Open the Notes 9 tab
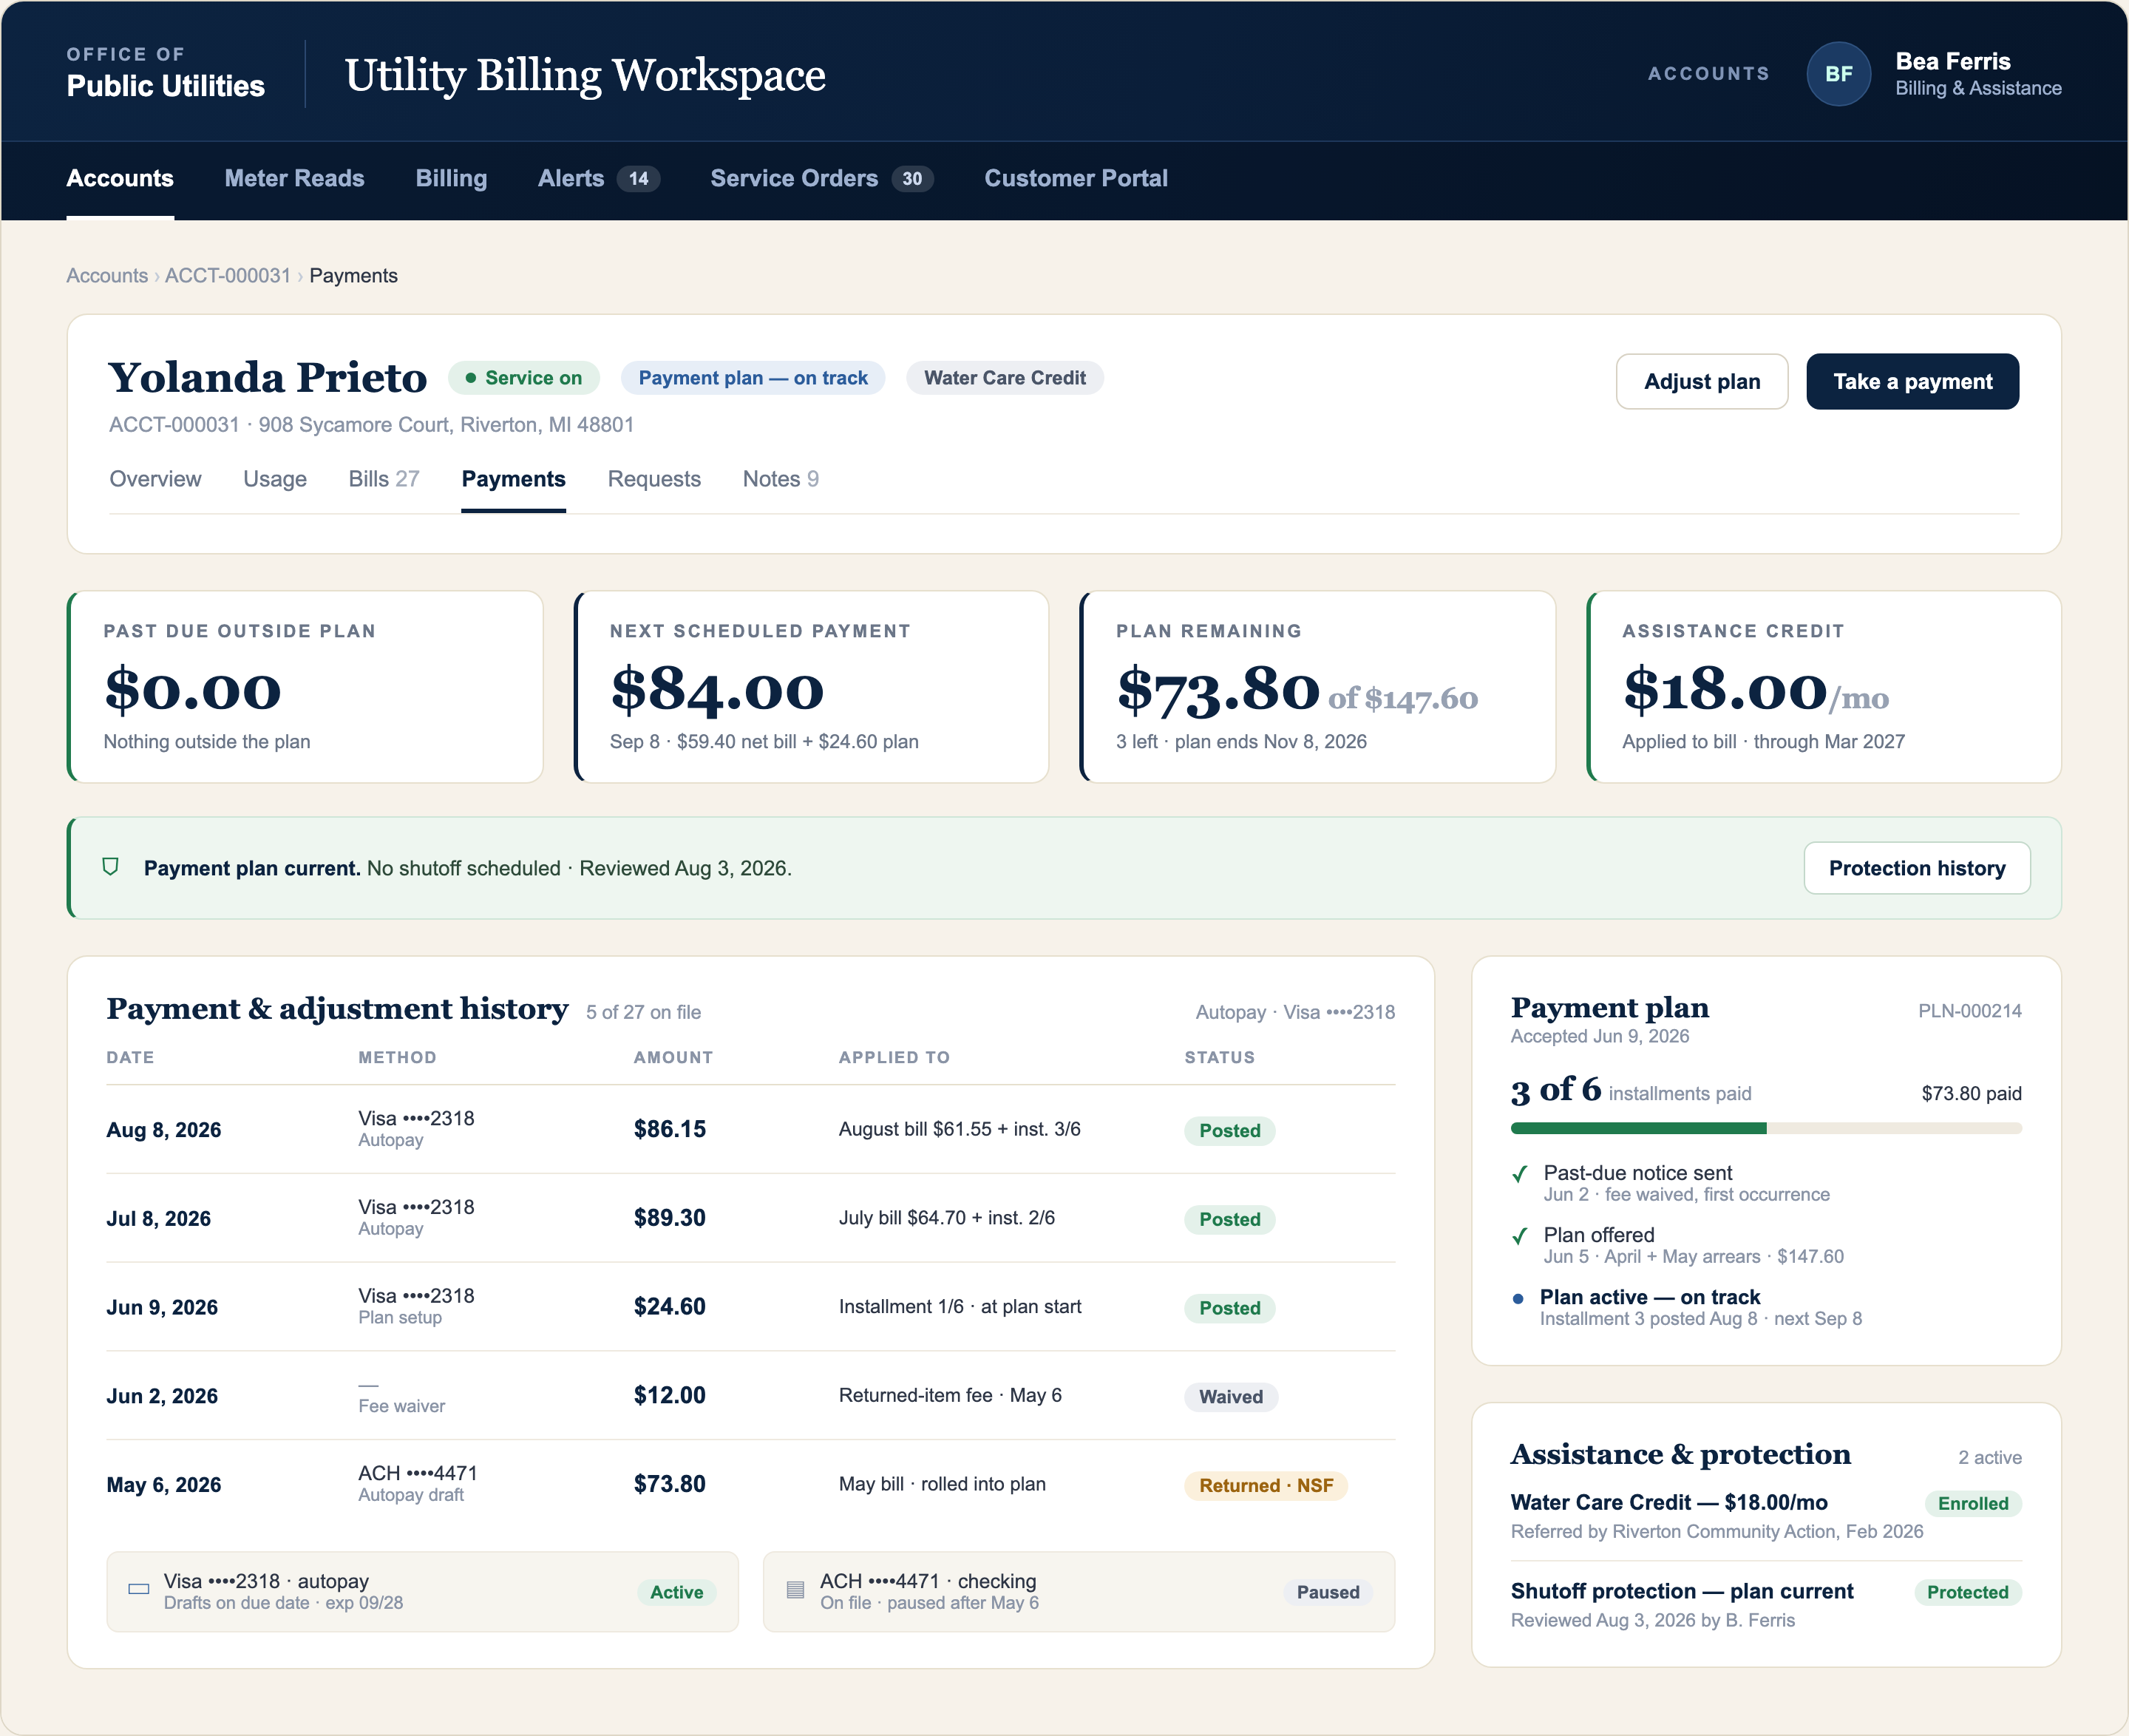Image resolution: width=2129 pixels, height=1736 pixels. coord(781,479)
